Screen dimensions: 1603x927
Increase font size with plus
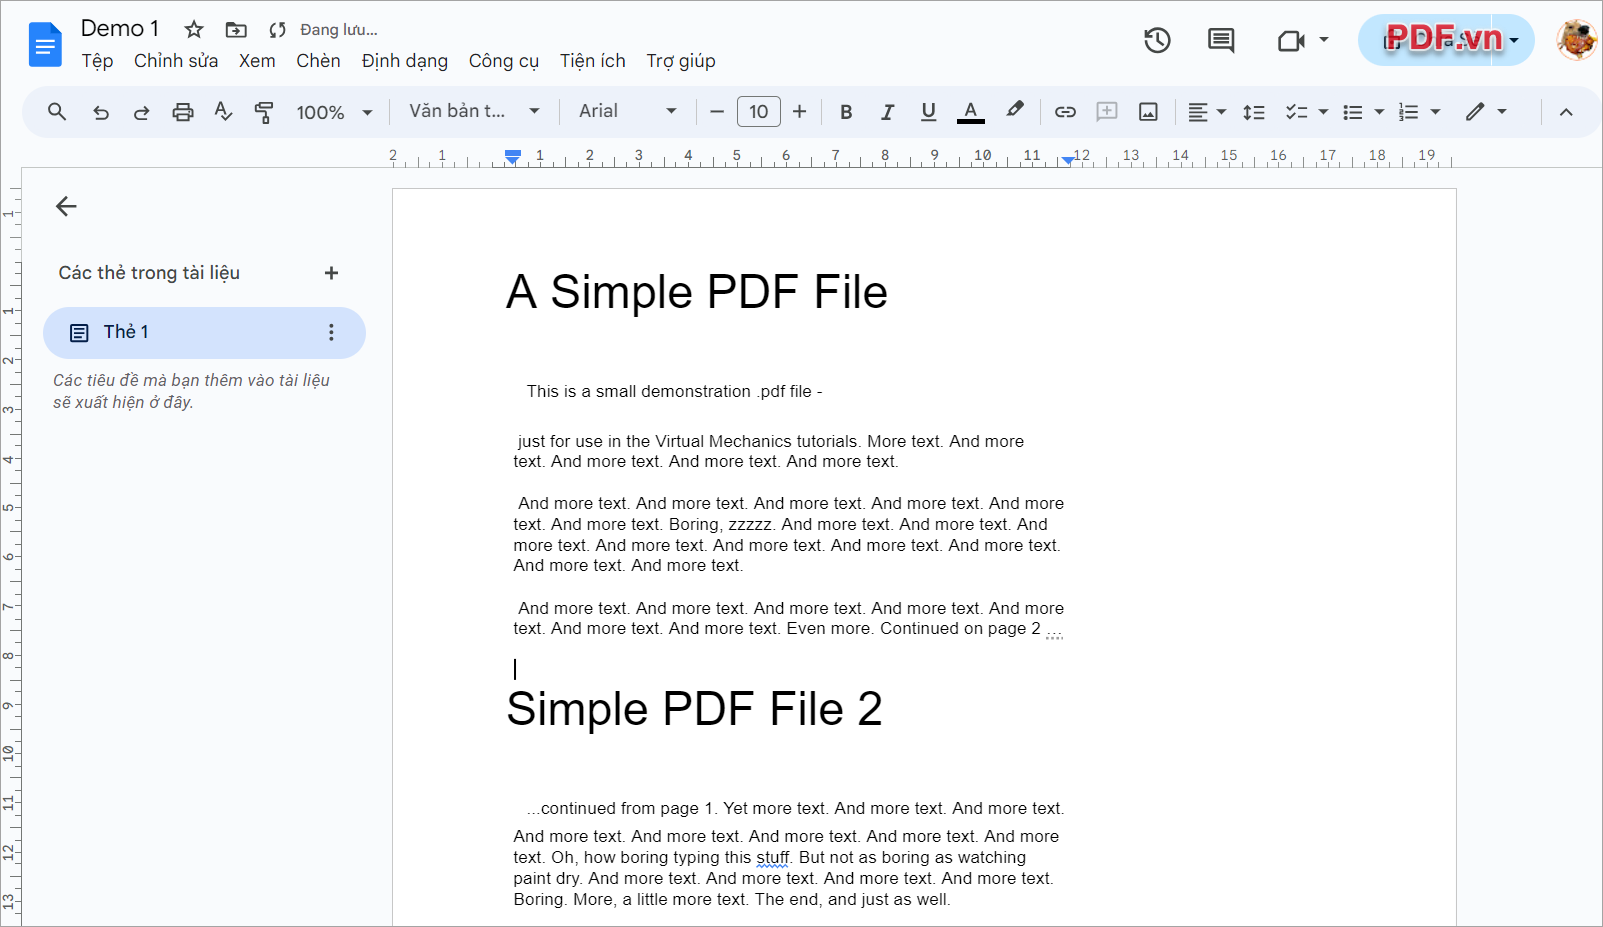click(799, 112)
